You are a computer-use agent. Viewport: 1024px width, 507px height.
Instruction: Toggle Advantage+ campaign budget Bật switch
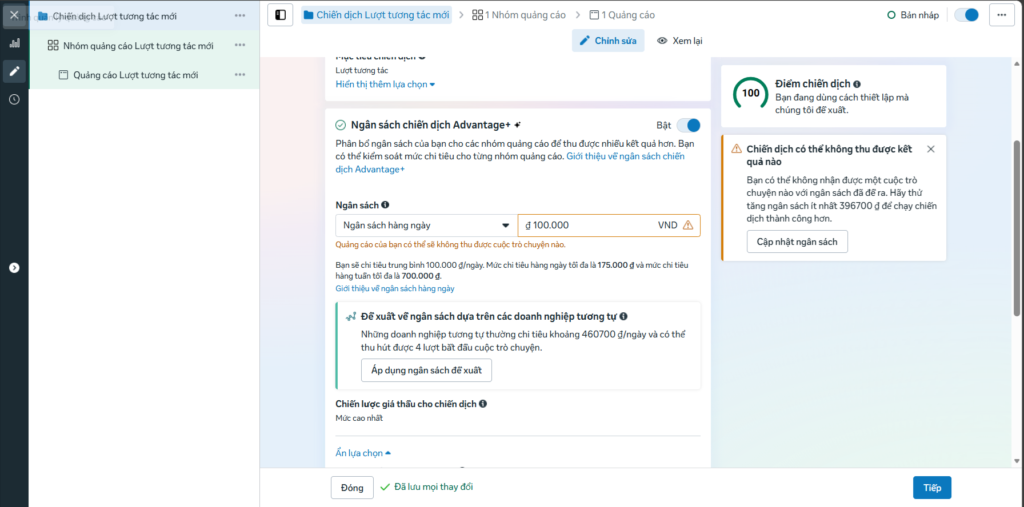click(x=688, y=125)
